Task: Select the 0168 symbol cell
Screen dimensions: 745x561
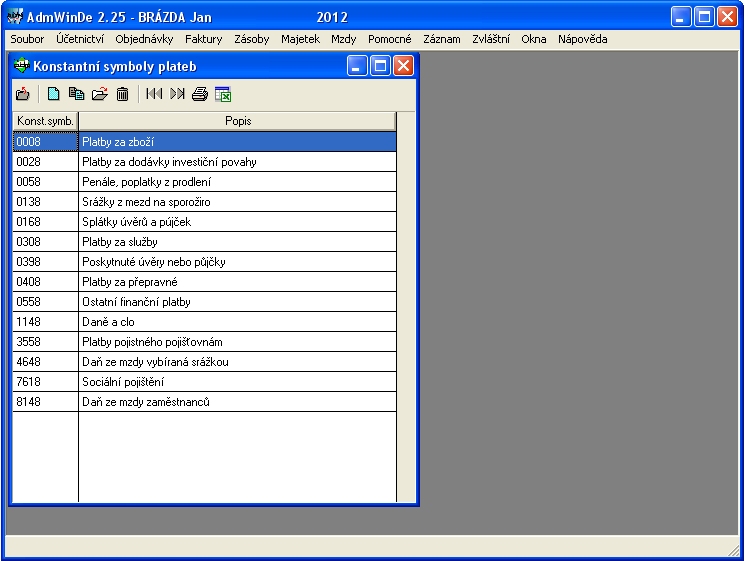Action: (x=45, y=221)
